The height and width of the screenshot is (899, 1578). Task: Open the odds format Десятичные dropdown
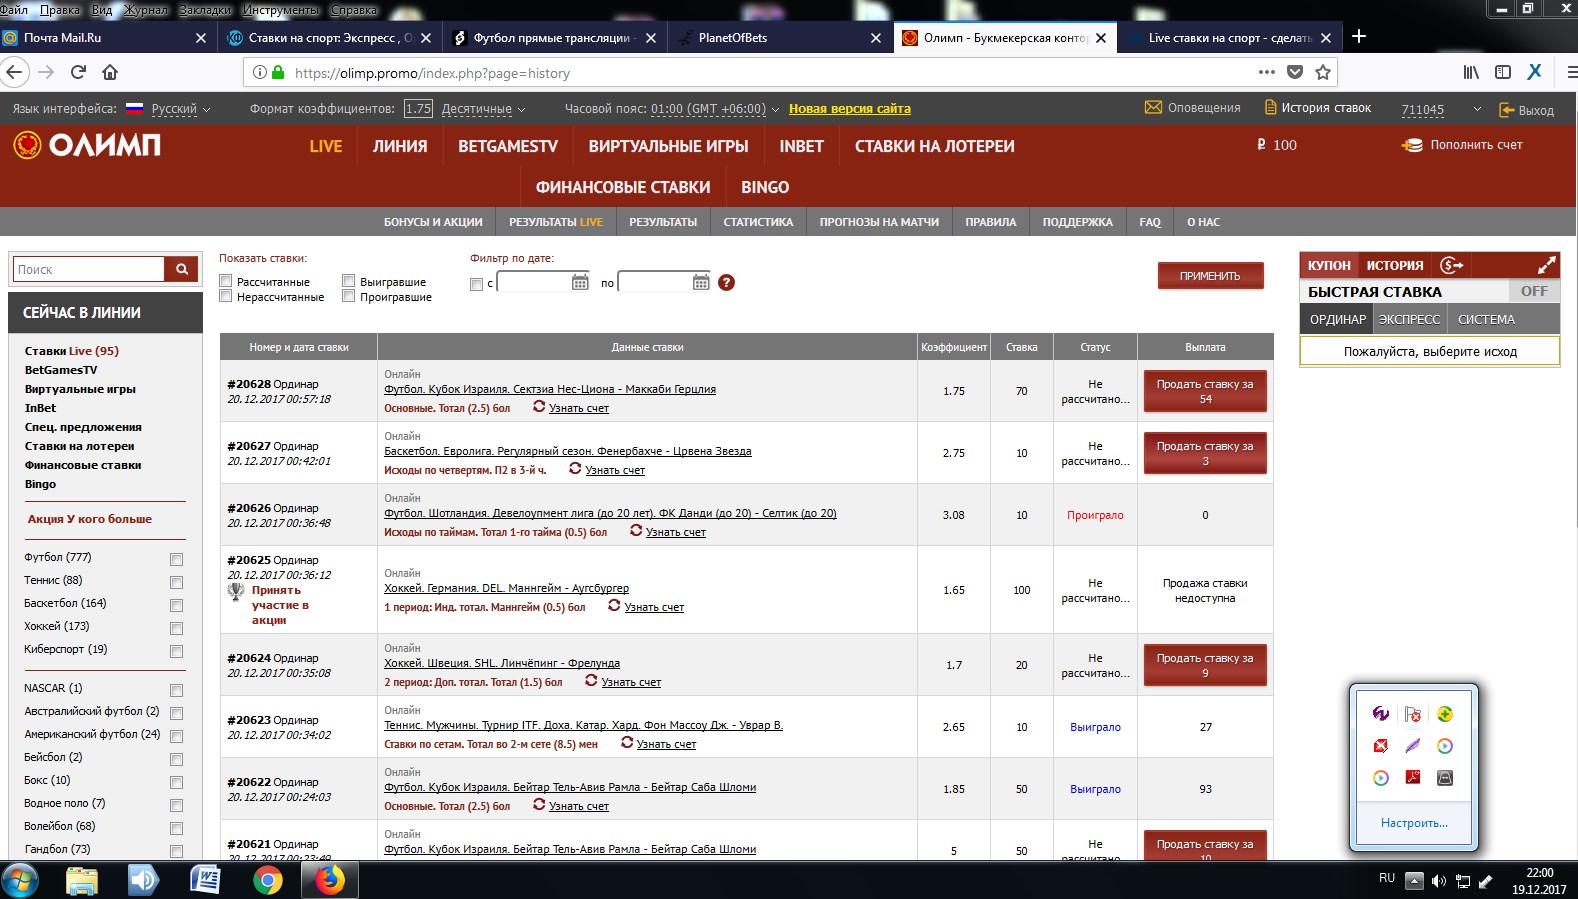pyautogui.click(x=483, y=109)
